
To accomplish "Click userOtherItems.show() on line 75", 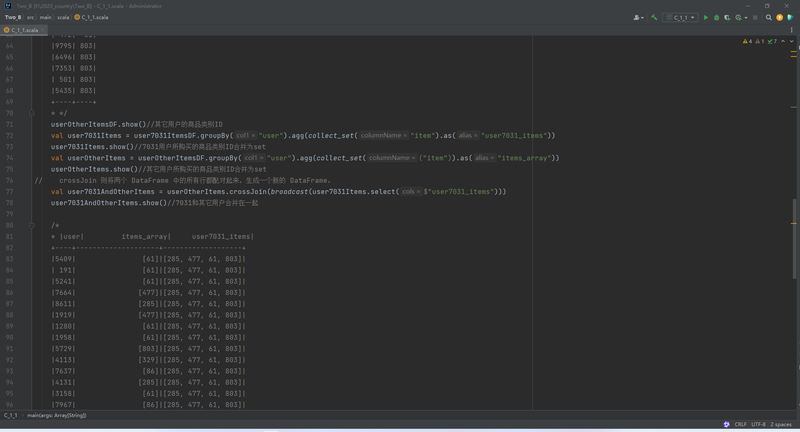I will [94, 169].
